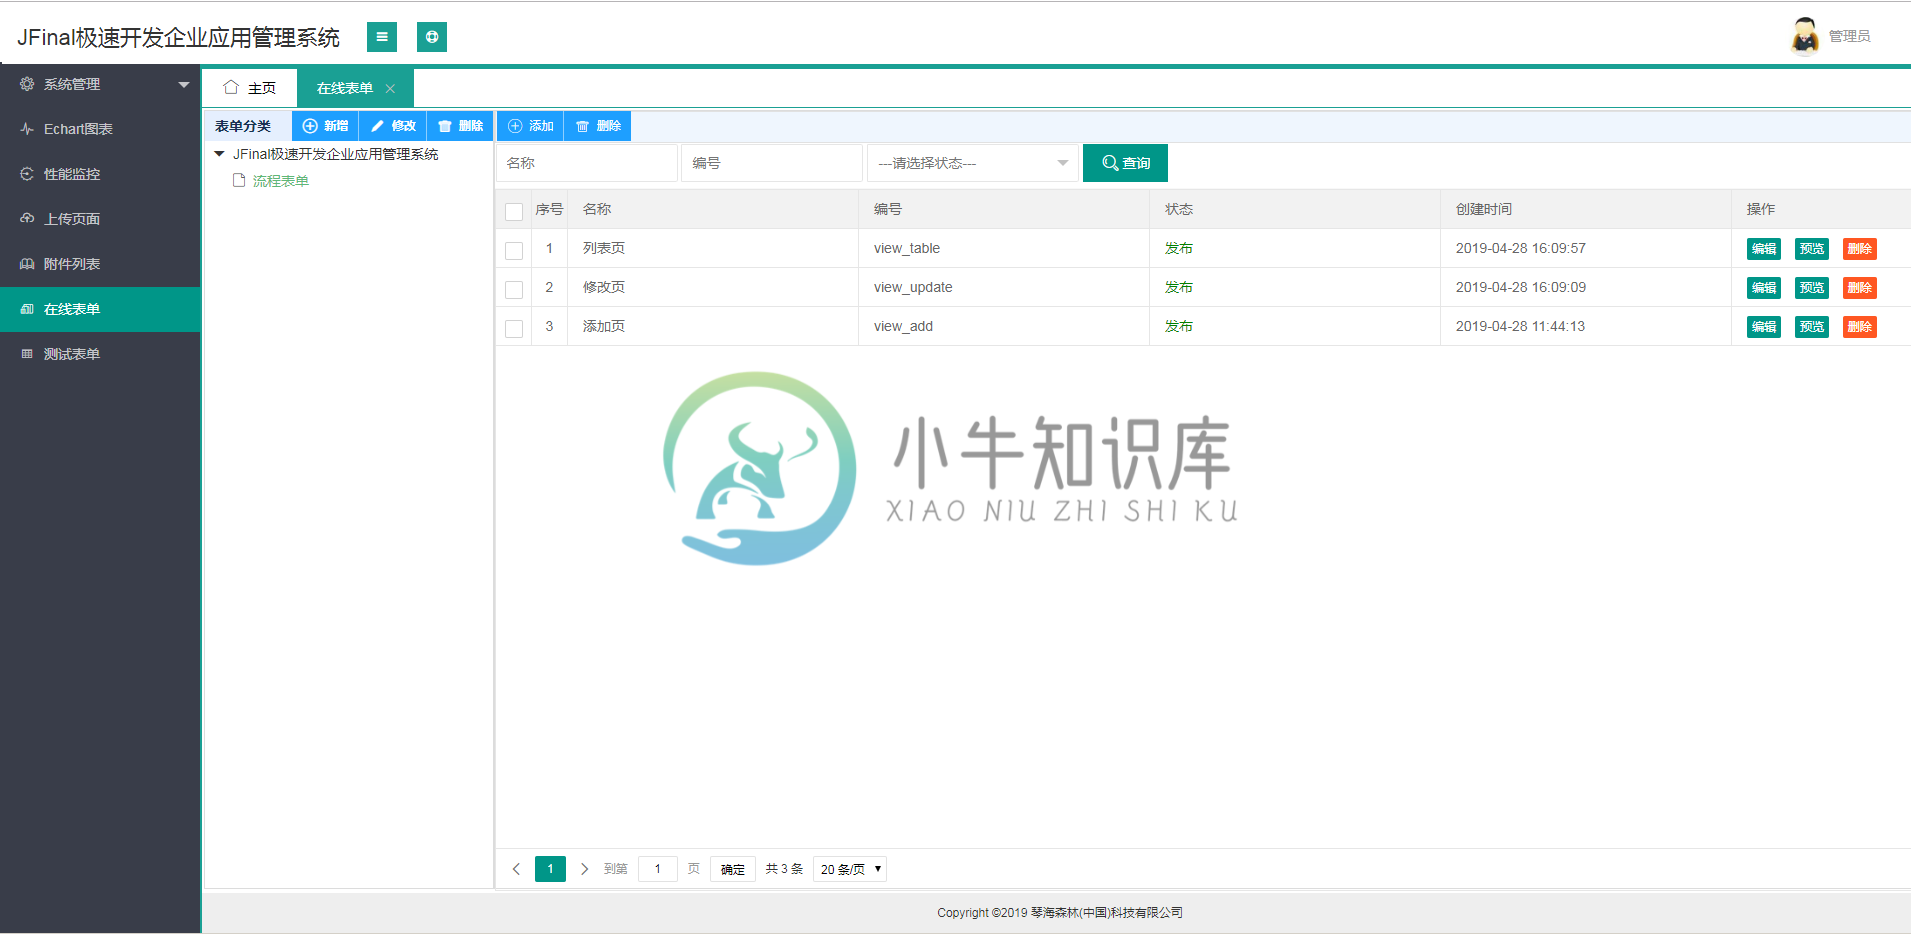This screenshot has width=1911, height=934.
Task: Collapse the JFinal tree node triangle
Action: [219, 154]
